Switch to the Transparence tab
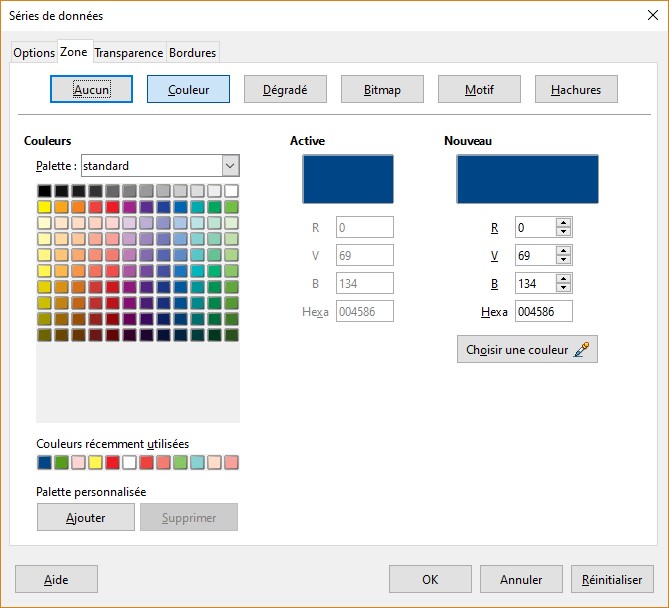Viewport: 669px width, 608px height. (128, 53)
